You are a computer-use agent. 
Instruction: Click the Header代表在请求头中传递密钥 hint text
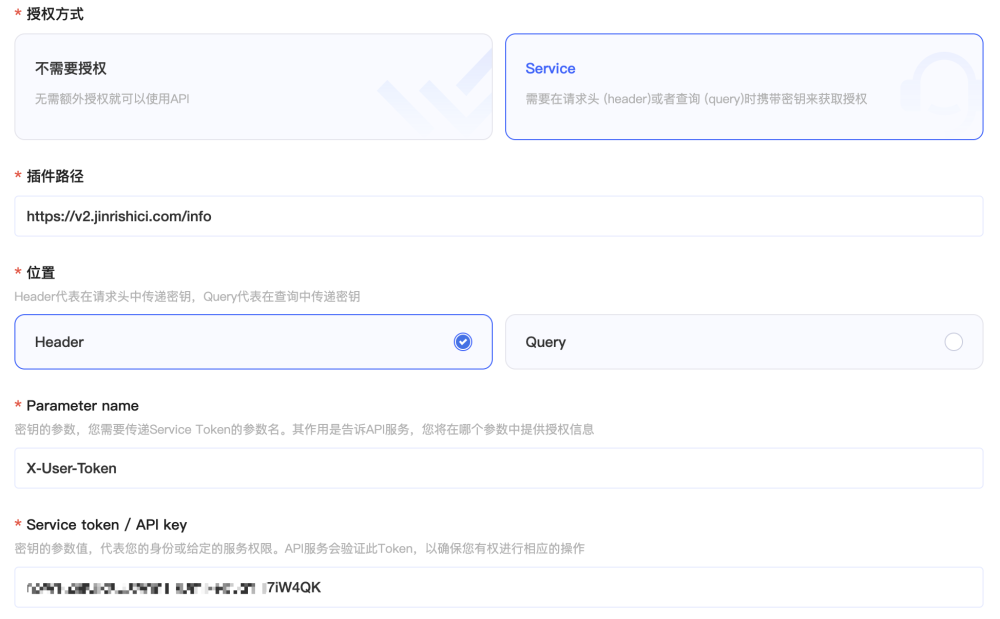tap(187, 296)
